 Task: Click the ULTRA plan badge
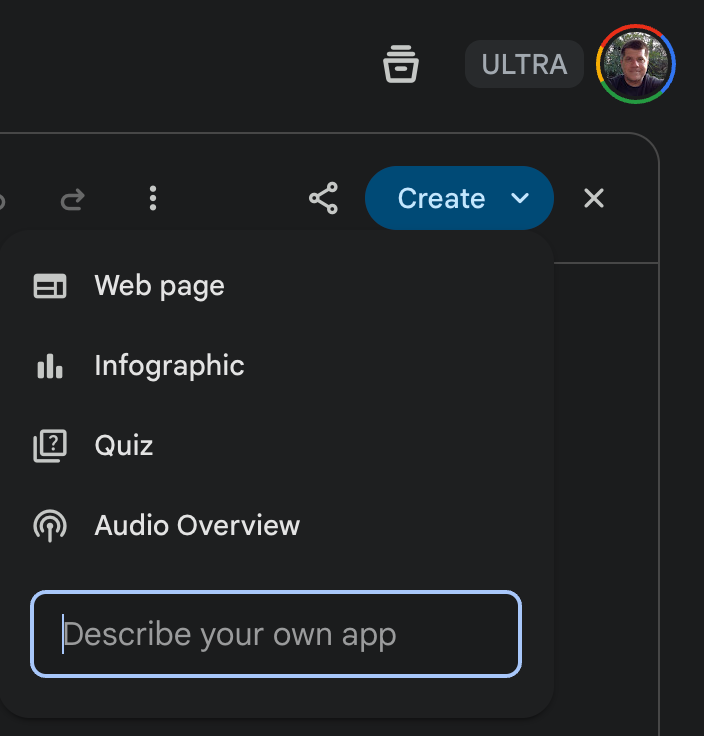click(x=524, y=64)
